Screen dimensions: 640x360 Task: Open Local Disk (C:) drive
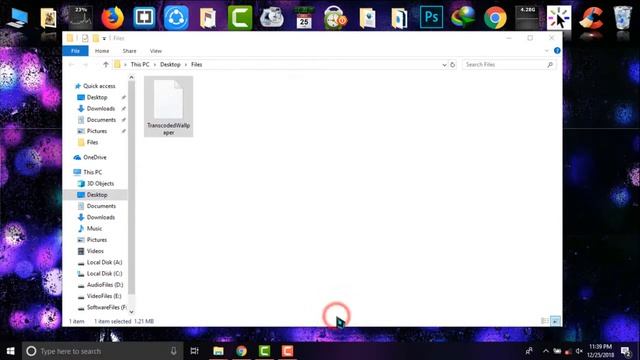[104, 273]
